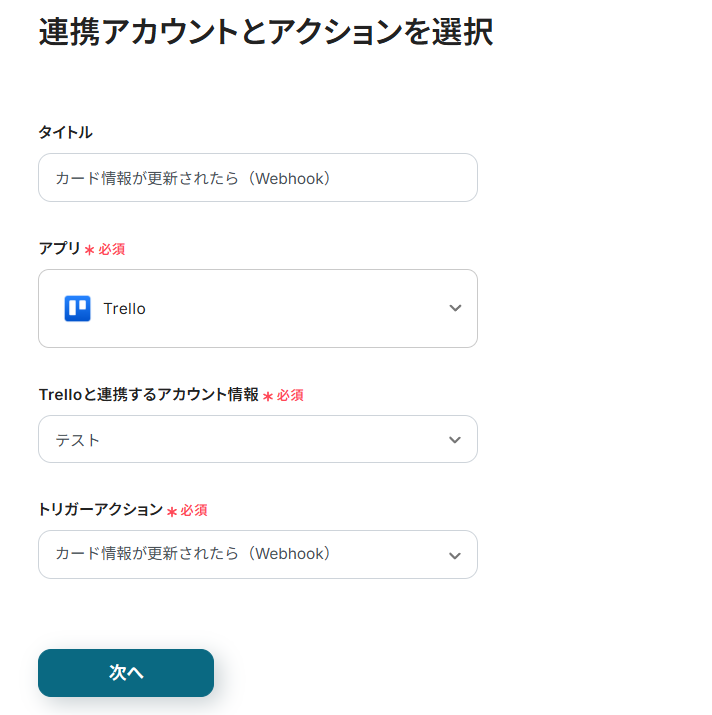The width and height of the screenshot is (712, 715).
Task: Click the 必須 text beside アプリ
Action: (112, 249)
